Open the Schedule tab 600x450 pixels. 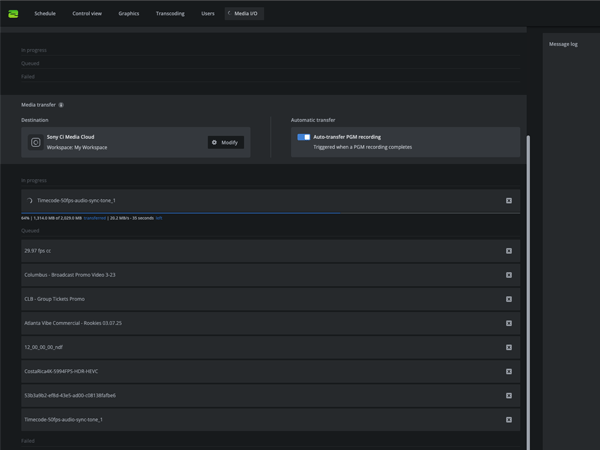(45, 13)
